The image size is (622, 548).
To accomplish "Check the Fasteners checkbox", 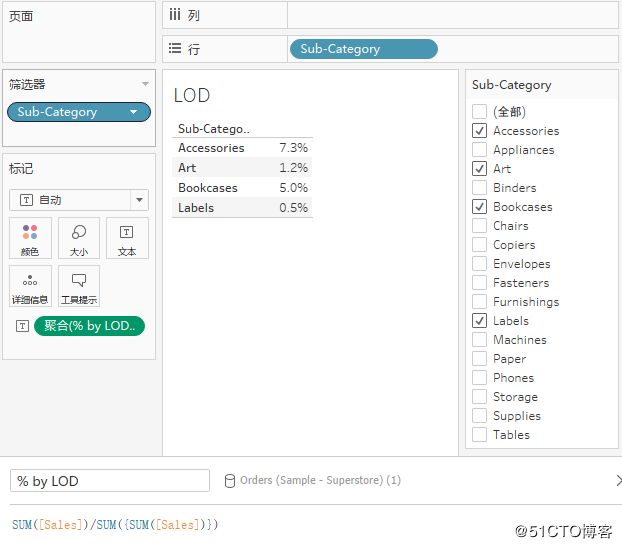I will 479,283.
